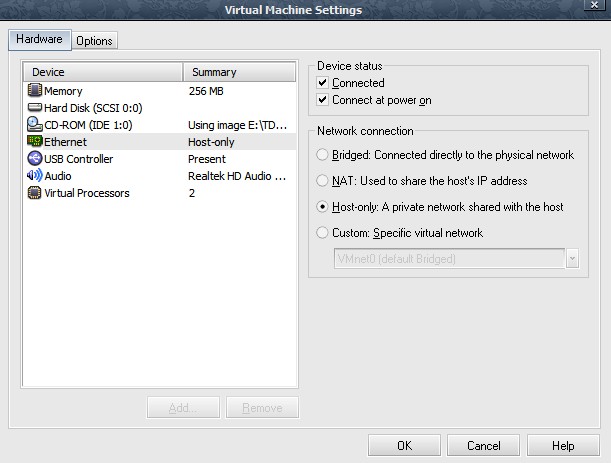Sort by the Device column header
Screen dimensions: 611x463
102,72
